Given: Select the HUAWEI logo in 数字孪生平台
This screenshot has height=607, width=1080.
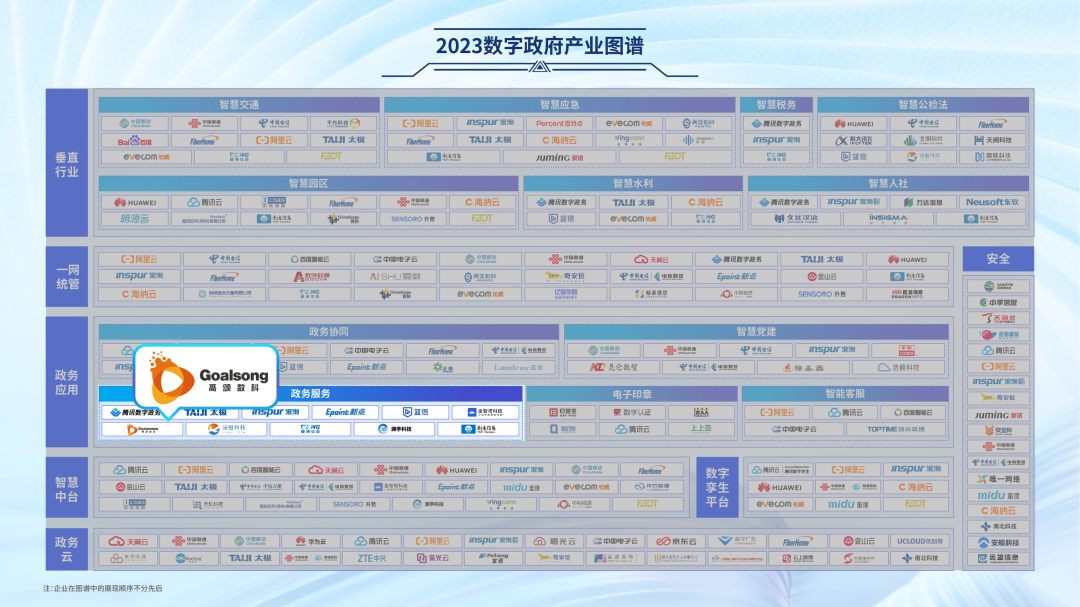Looking at the screenshot, I should (780, 487).
